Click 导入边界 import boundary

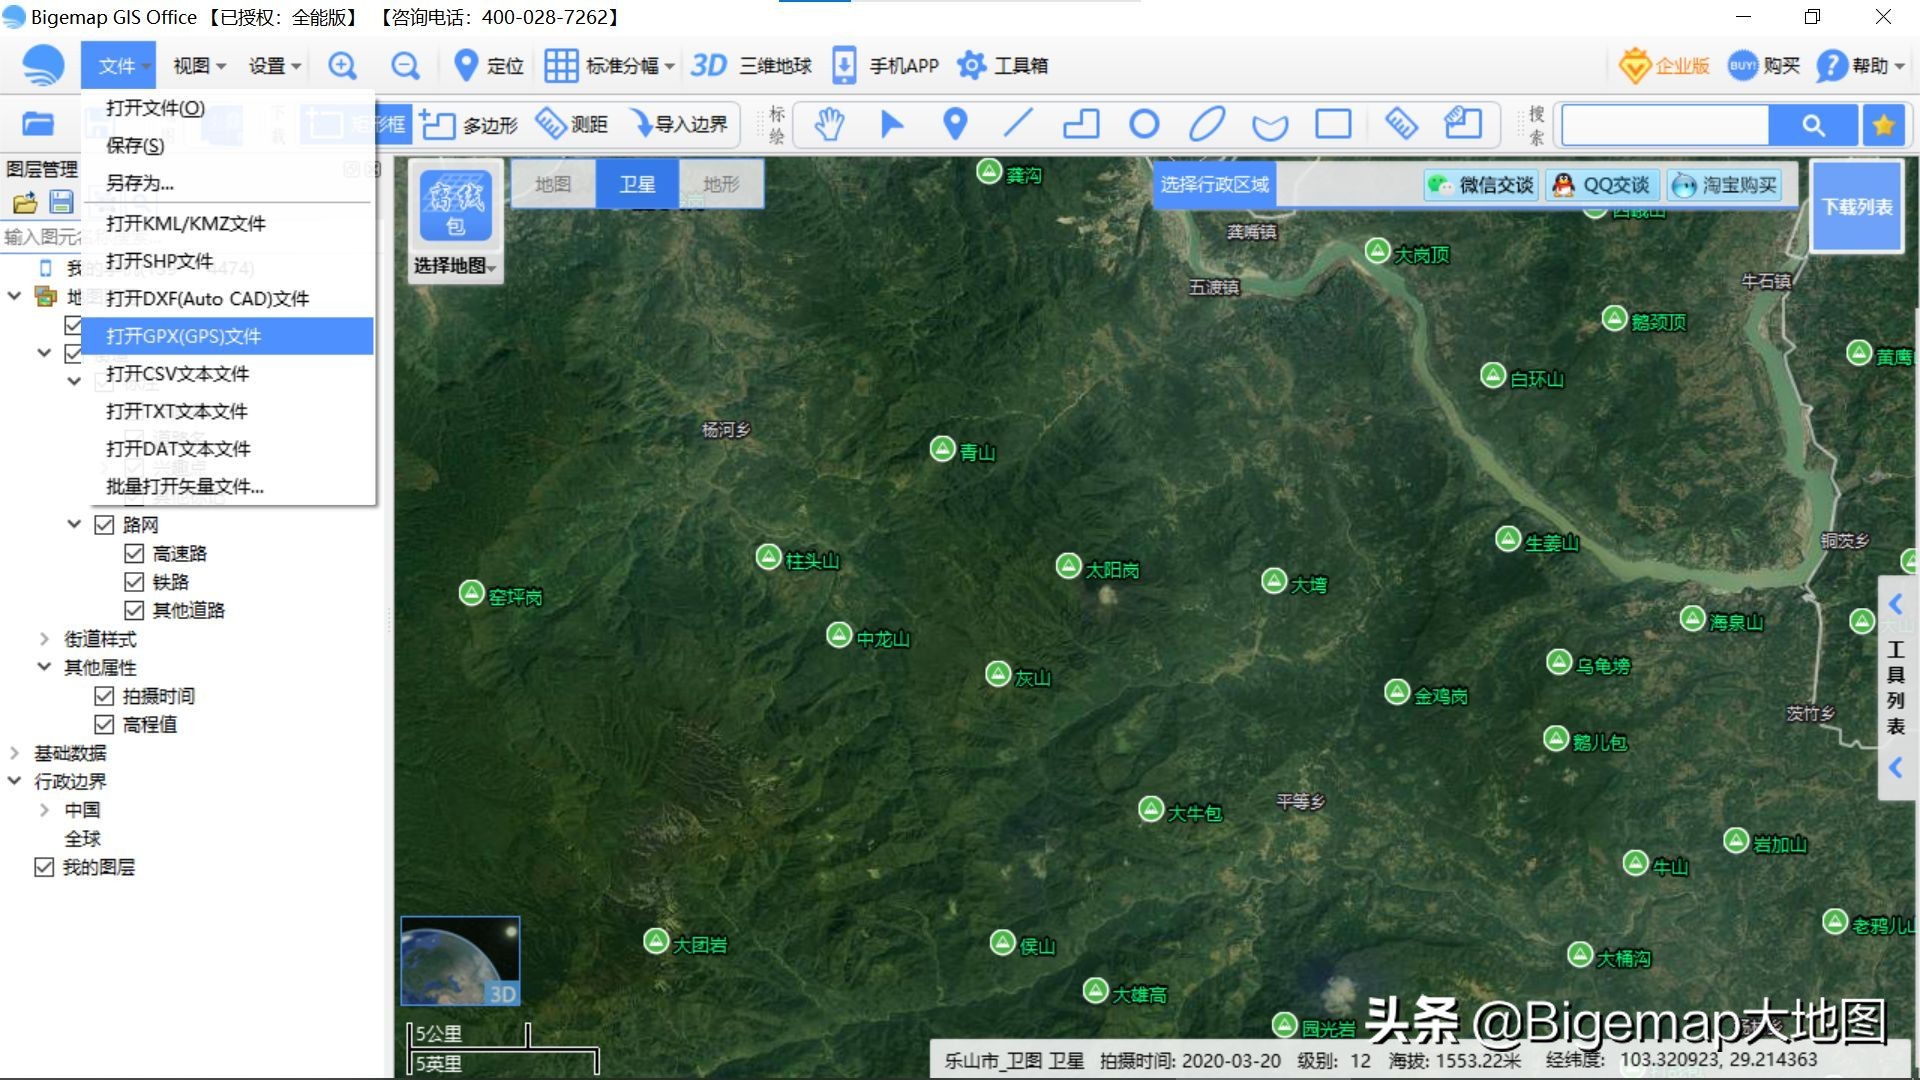679,124
